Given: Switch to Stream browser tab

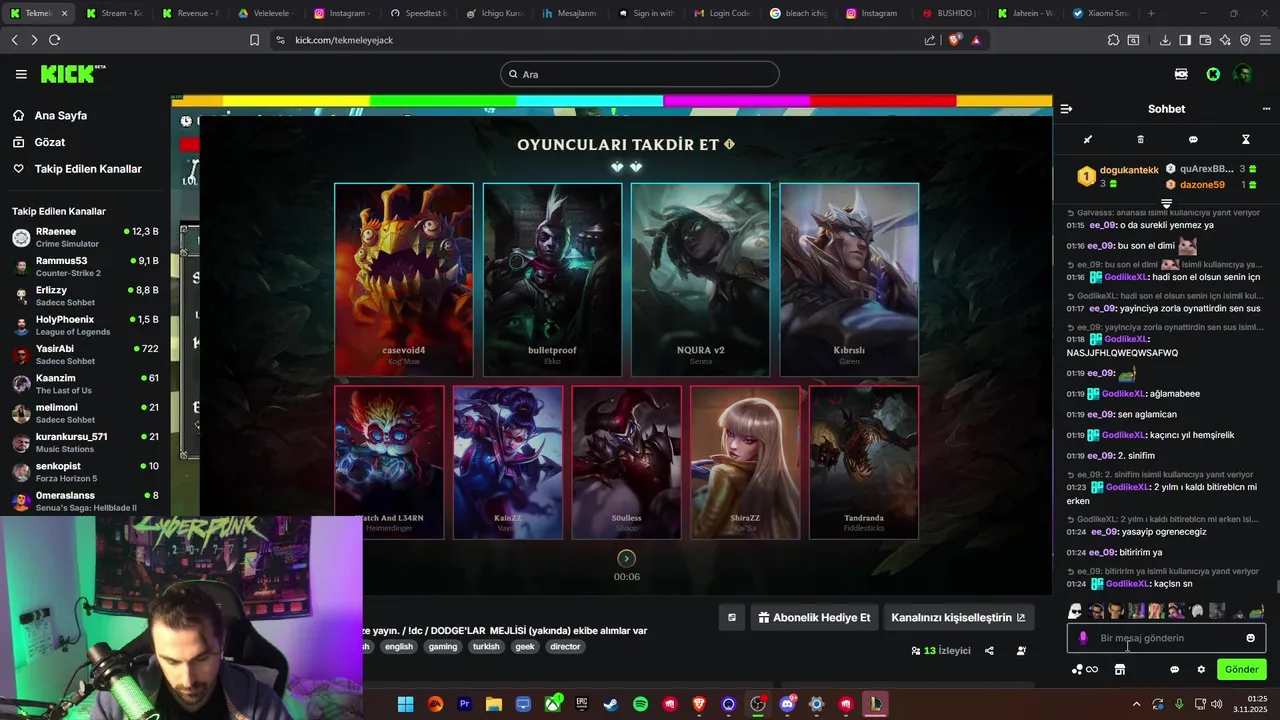Looking at the screenshot, I should pyautogui.click(x=113, y=14).
